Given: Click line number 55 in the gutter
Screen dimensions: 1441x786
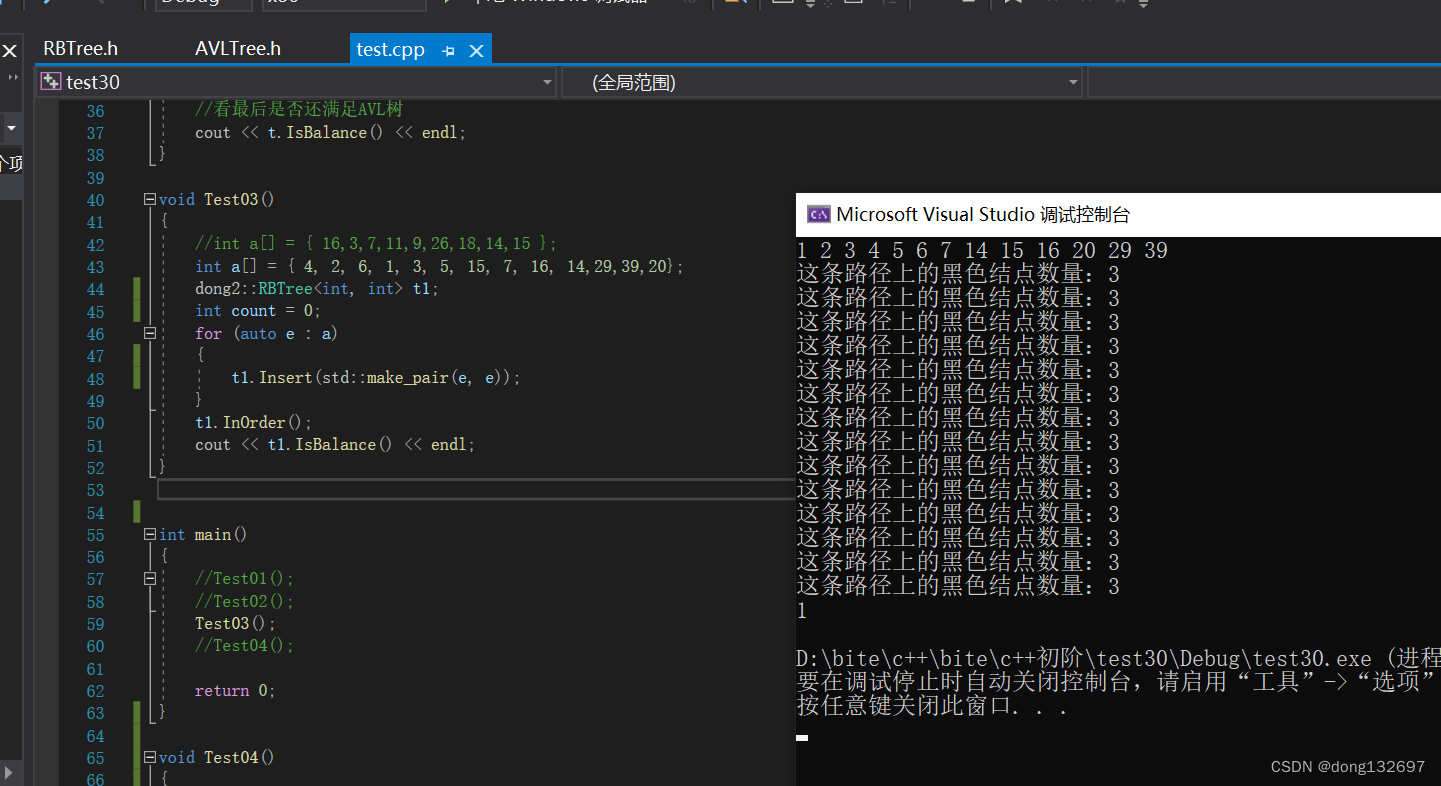Looking at the screenshot, I should pyautogui.click(x=95, y=535).
